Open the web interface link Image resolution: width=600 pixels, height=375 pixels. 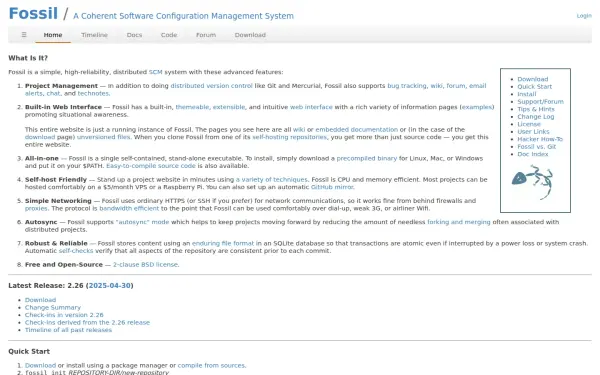click(x=311, y=107)
